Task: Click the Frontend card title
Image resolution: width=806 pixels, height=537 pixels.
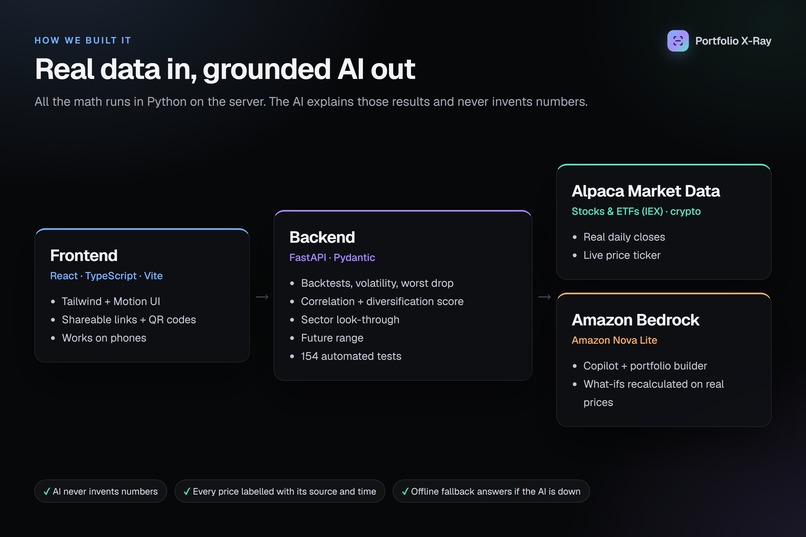Action: click(x=84, y=255)
